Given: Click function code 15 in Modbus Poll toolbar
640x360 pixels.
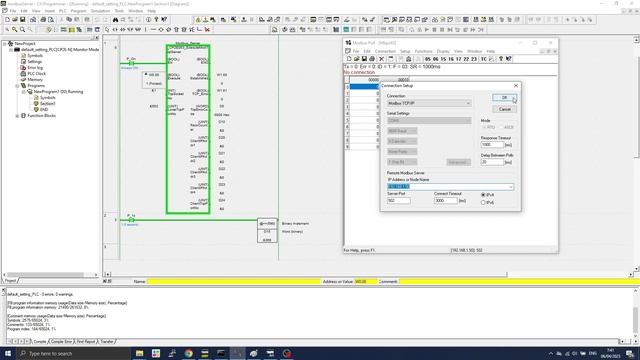Looking at the screenshot, I should coord(443,59).
